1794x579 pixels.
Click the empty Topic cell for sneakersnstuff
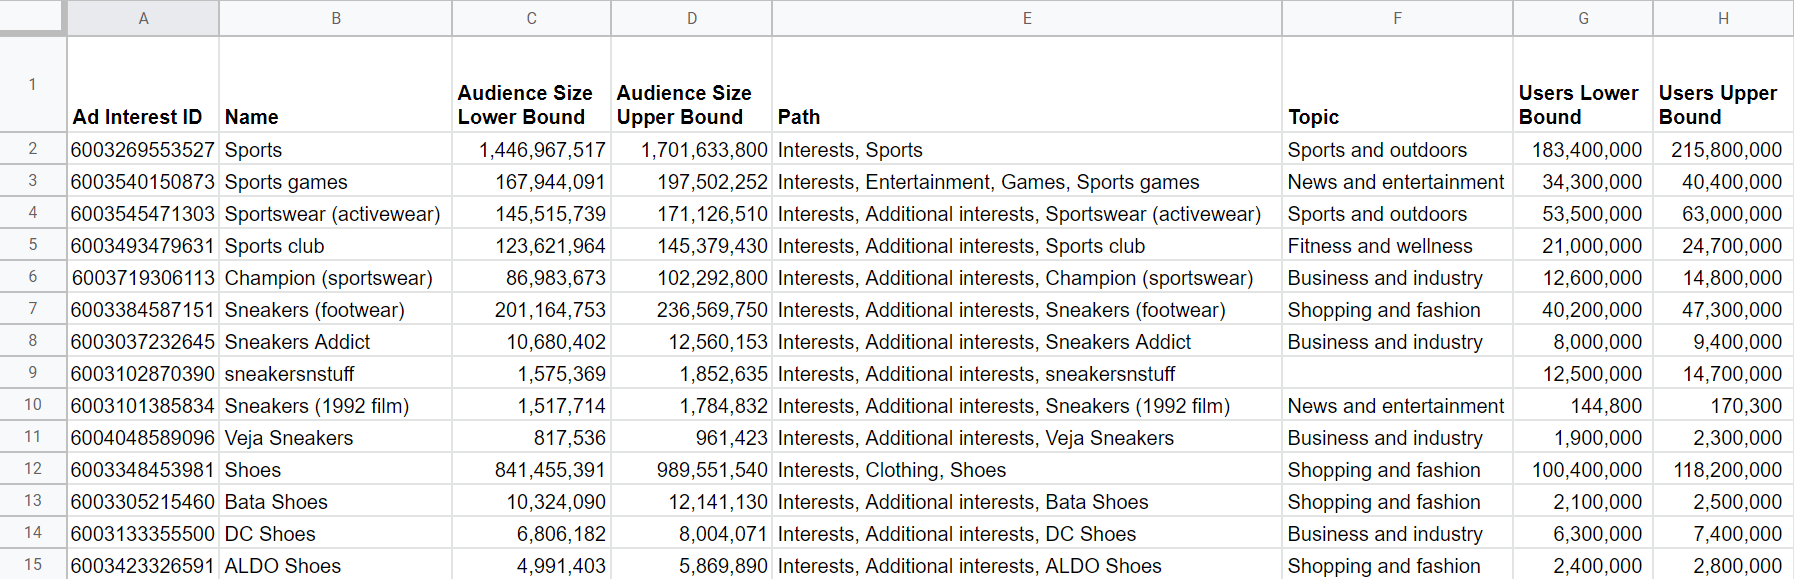coord(1395,373)
